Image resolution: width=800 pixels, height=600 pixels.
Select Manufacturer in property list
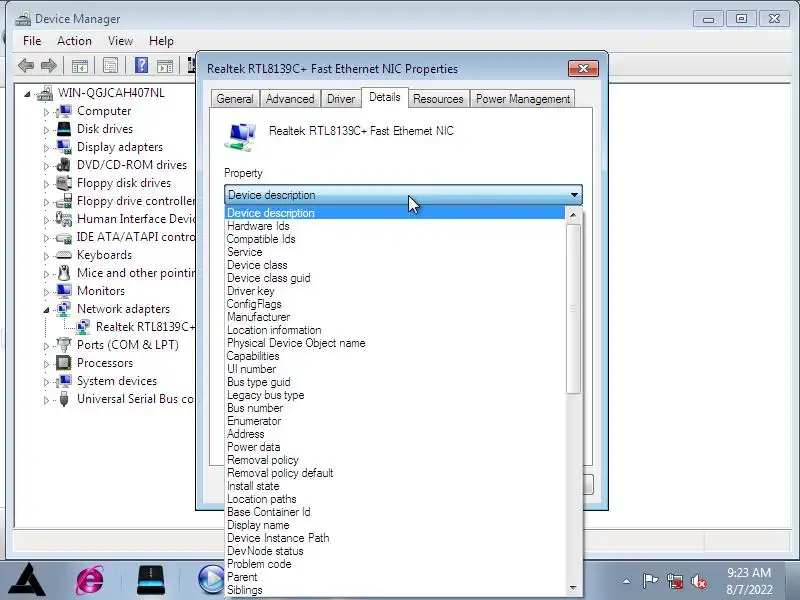click(x=395, y=317)
